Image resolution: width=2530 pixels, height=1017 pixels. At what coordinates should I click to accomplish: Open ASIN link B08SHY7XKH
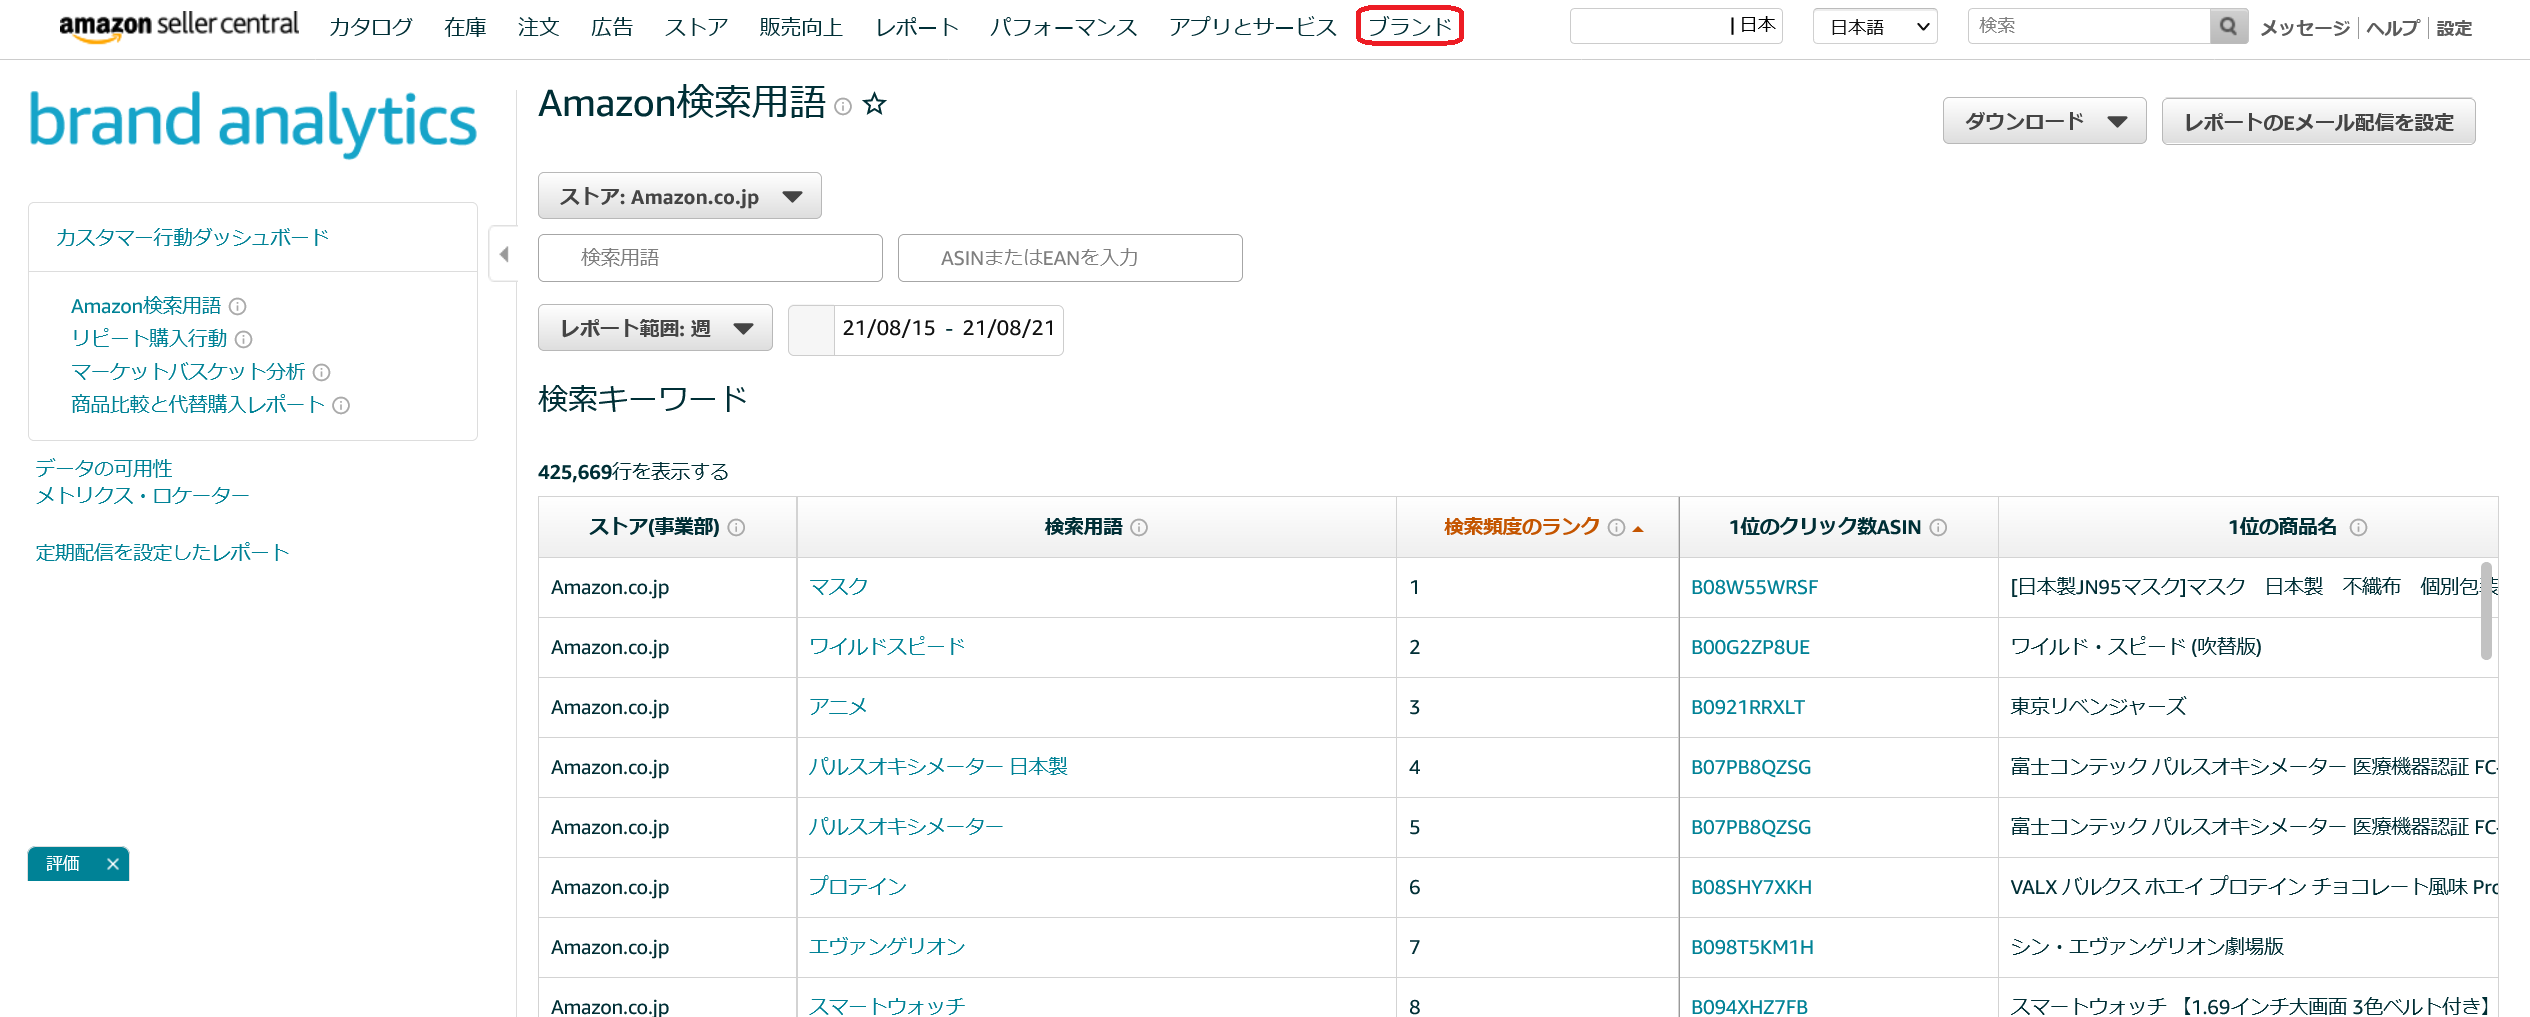coord(1751,888)
